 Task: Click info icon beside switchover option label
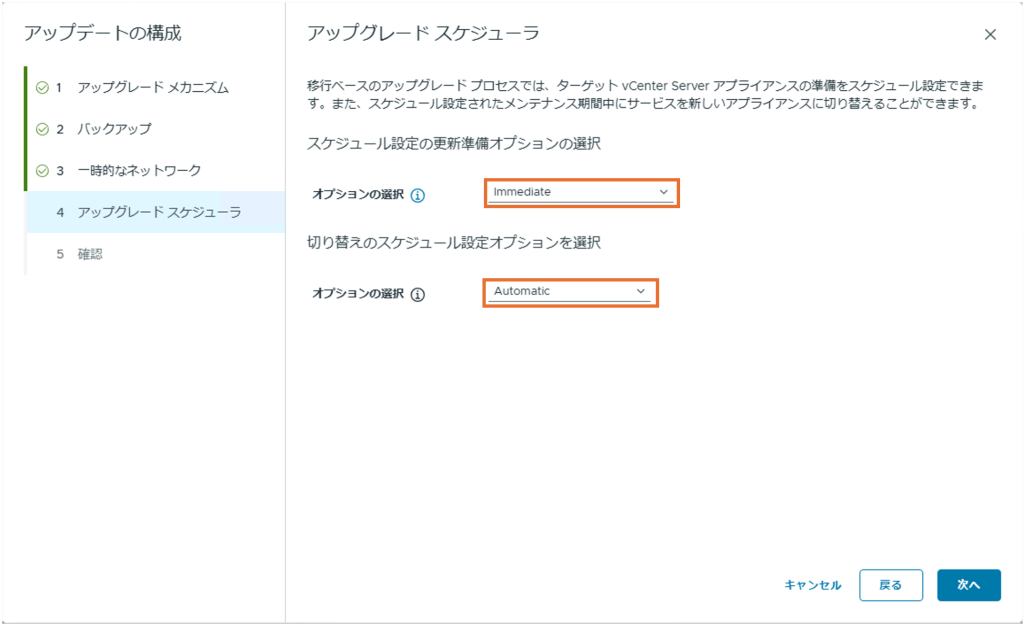[418, 295]
